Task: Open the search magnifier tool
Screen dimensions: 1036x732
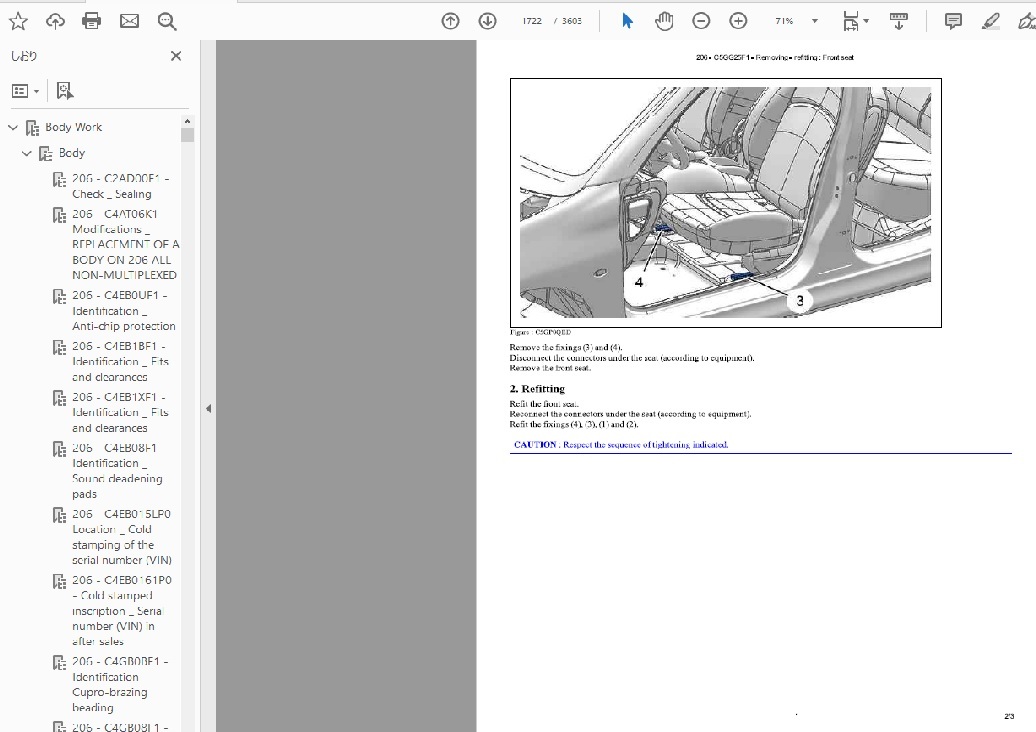Action: pos(167,20)
